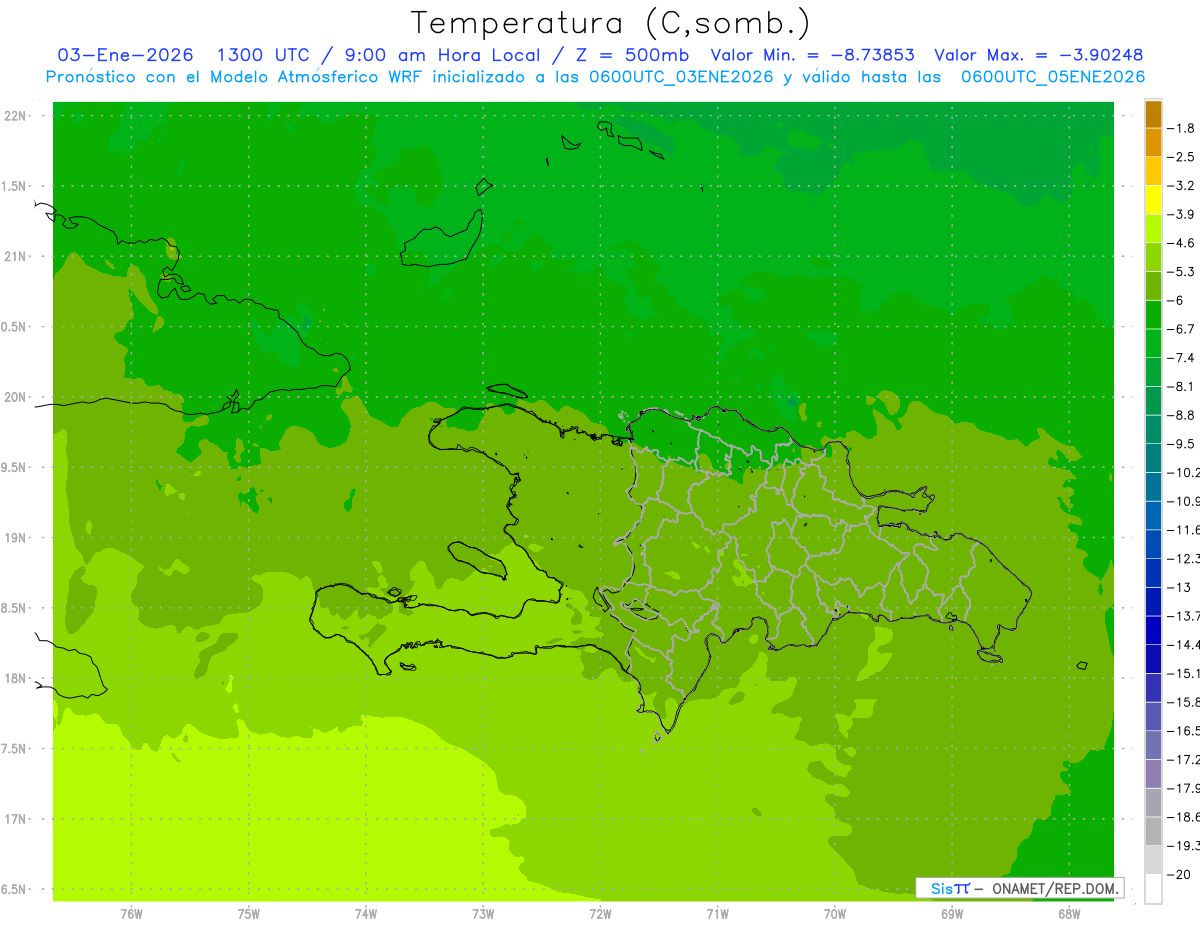Click the legend value "-7.4"
This screenshot has height=927, width=1200.
click(1181, 358)
